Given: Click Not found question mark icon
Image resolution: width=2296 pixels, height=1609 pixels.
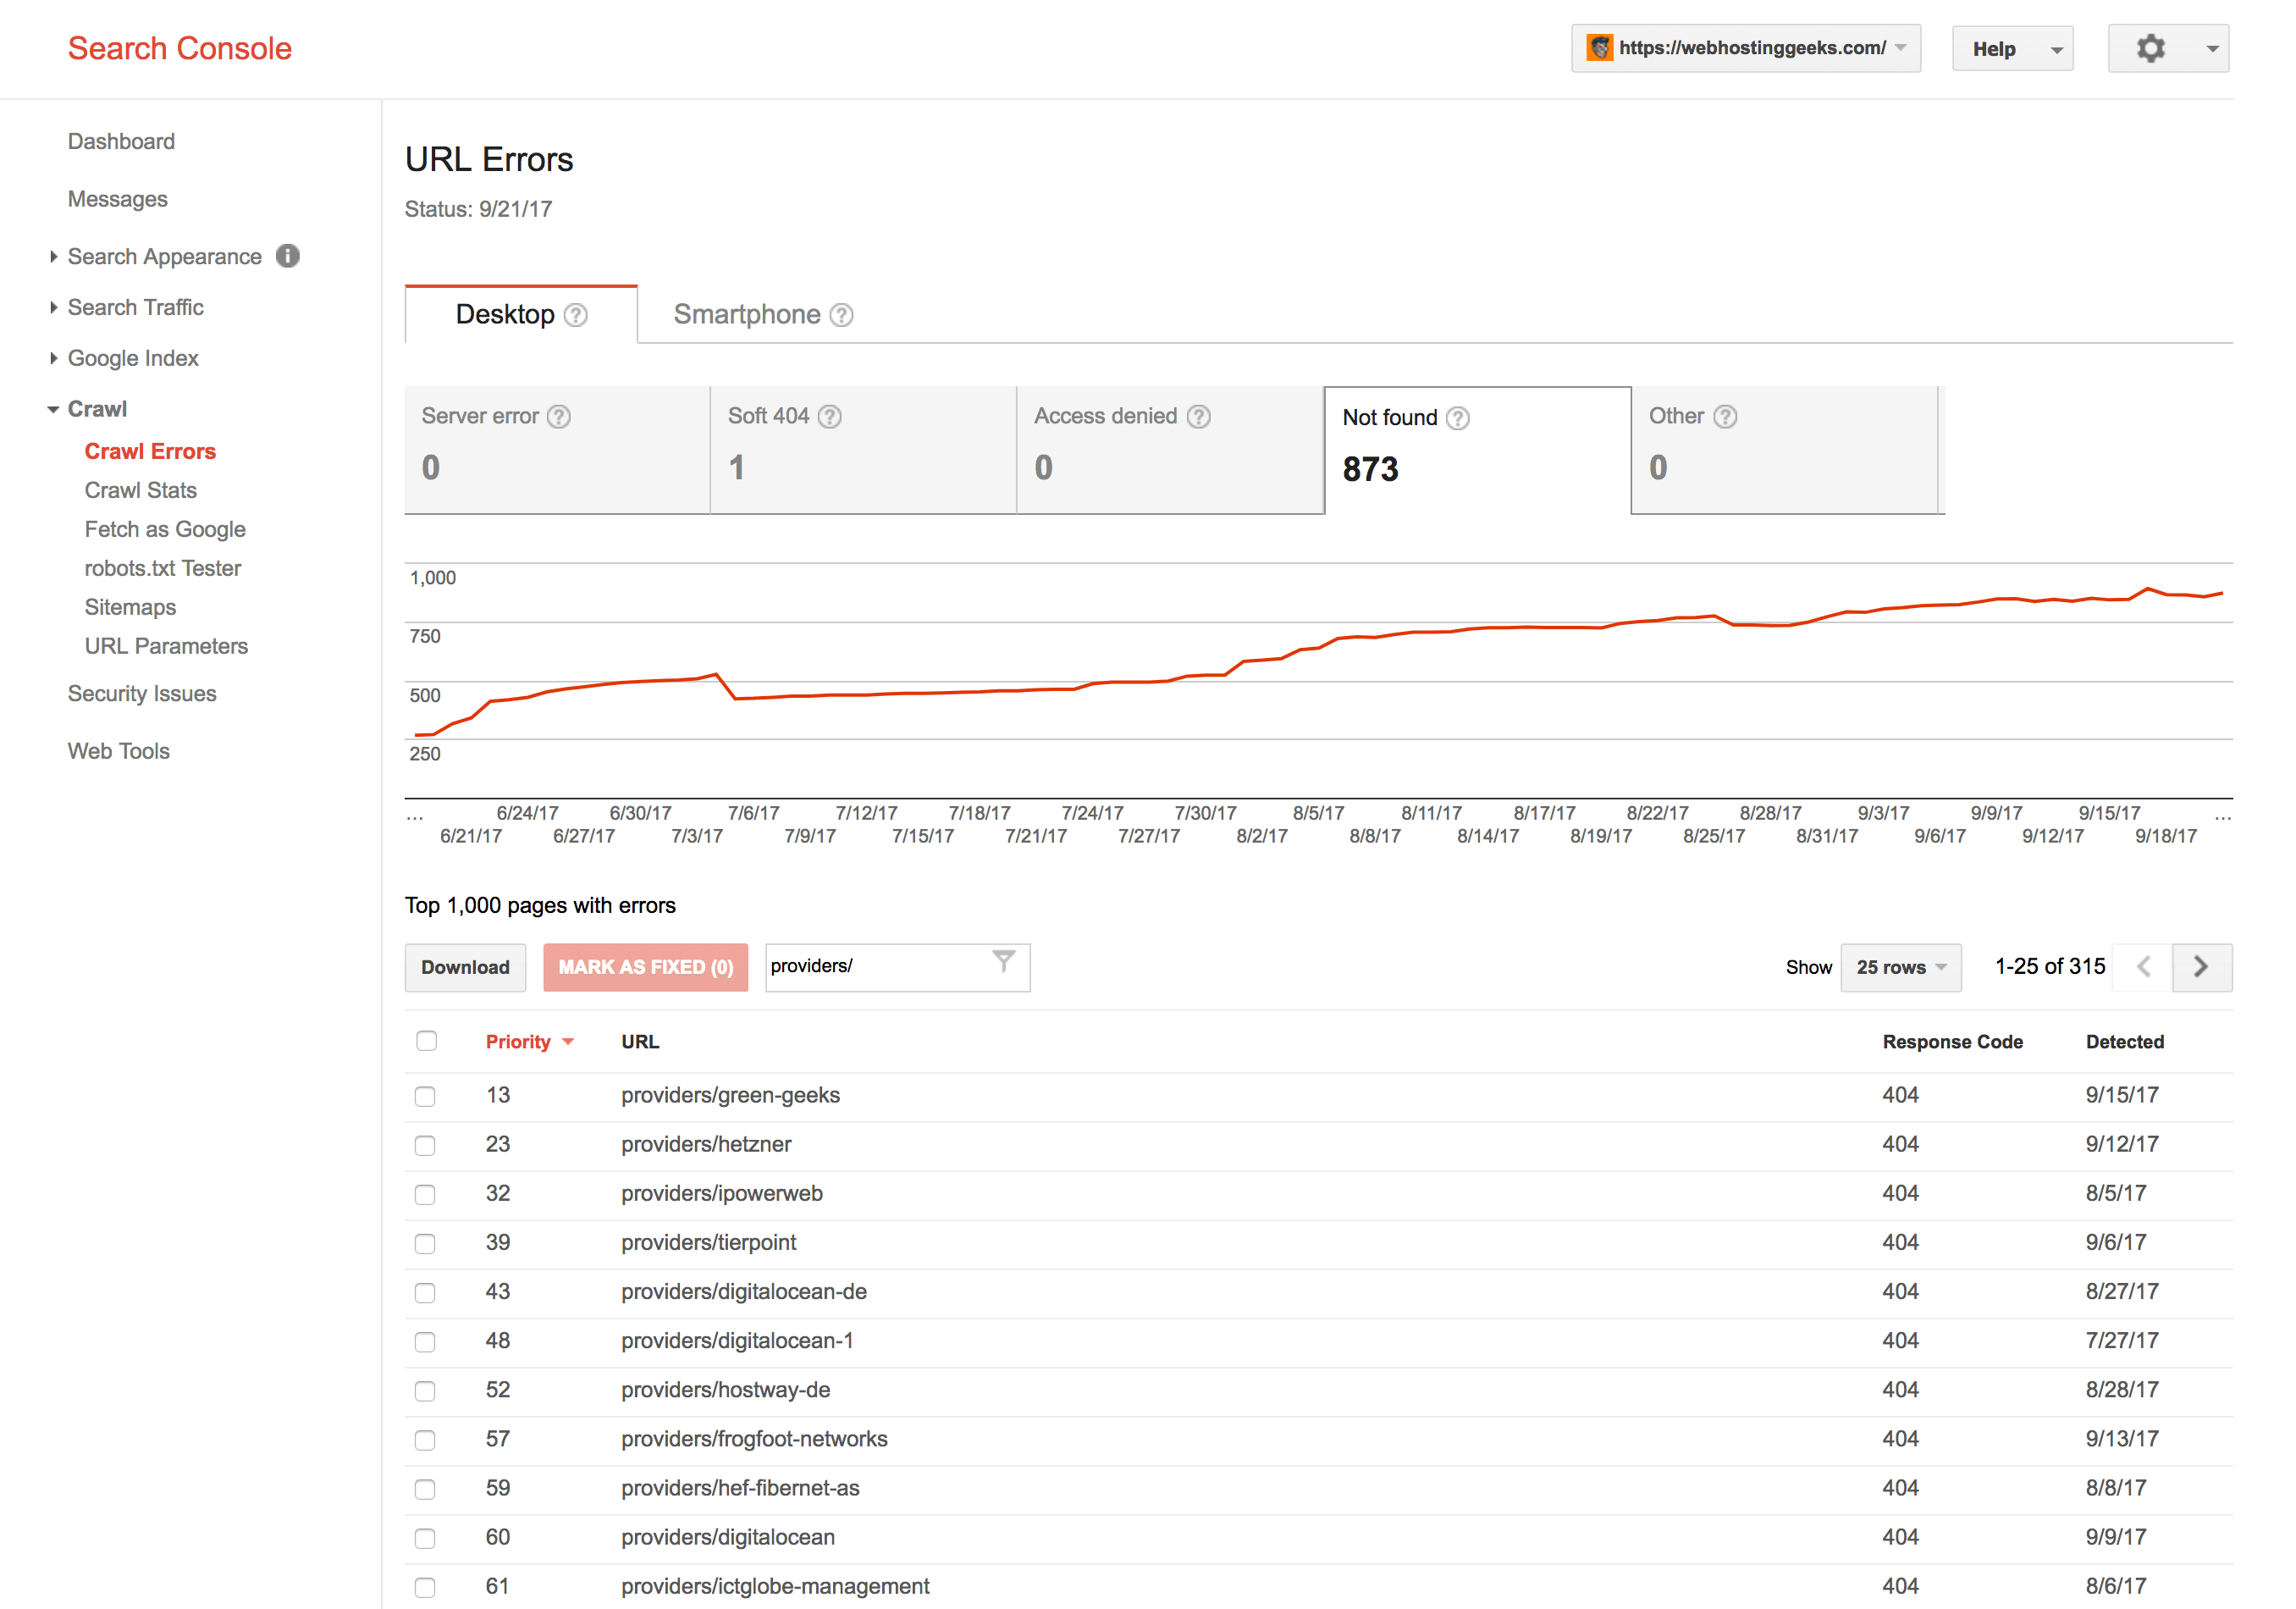Looking at the screenshot, I should 1458,418.
